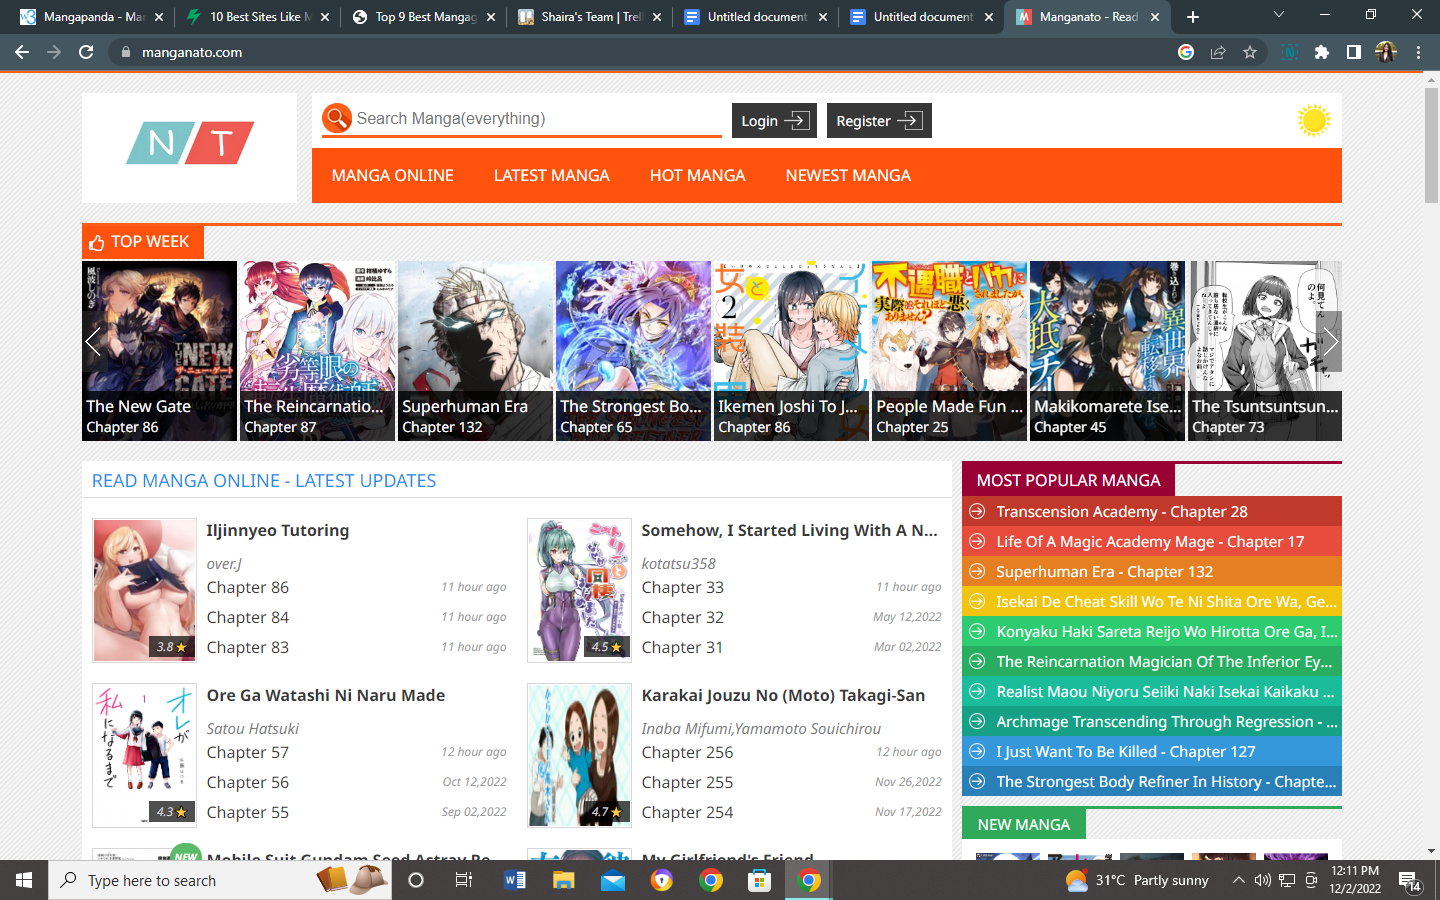Open the Chrome three-dot menu
This screenshot has width=1440, height=900.
point(1418,52)
